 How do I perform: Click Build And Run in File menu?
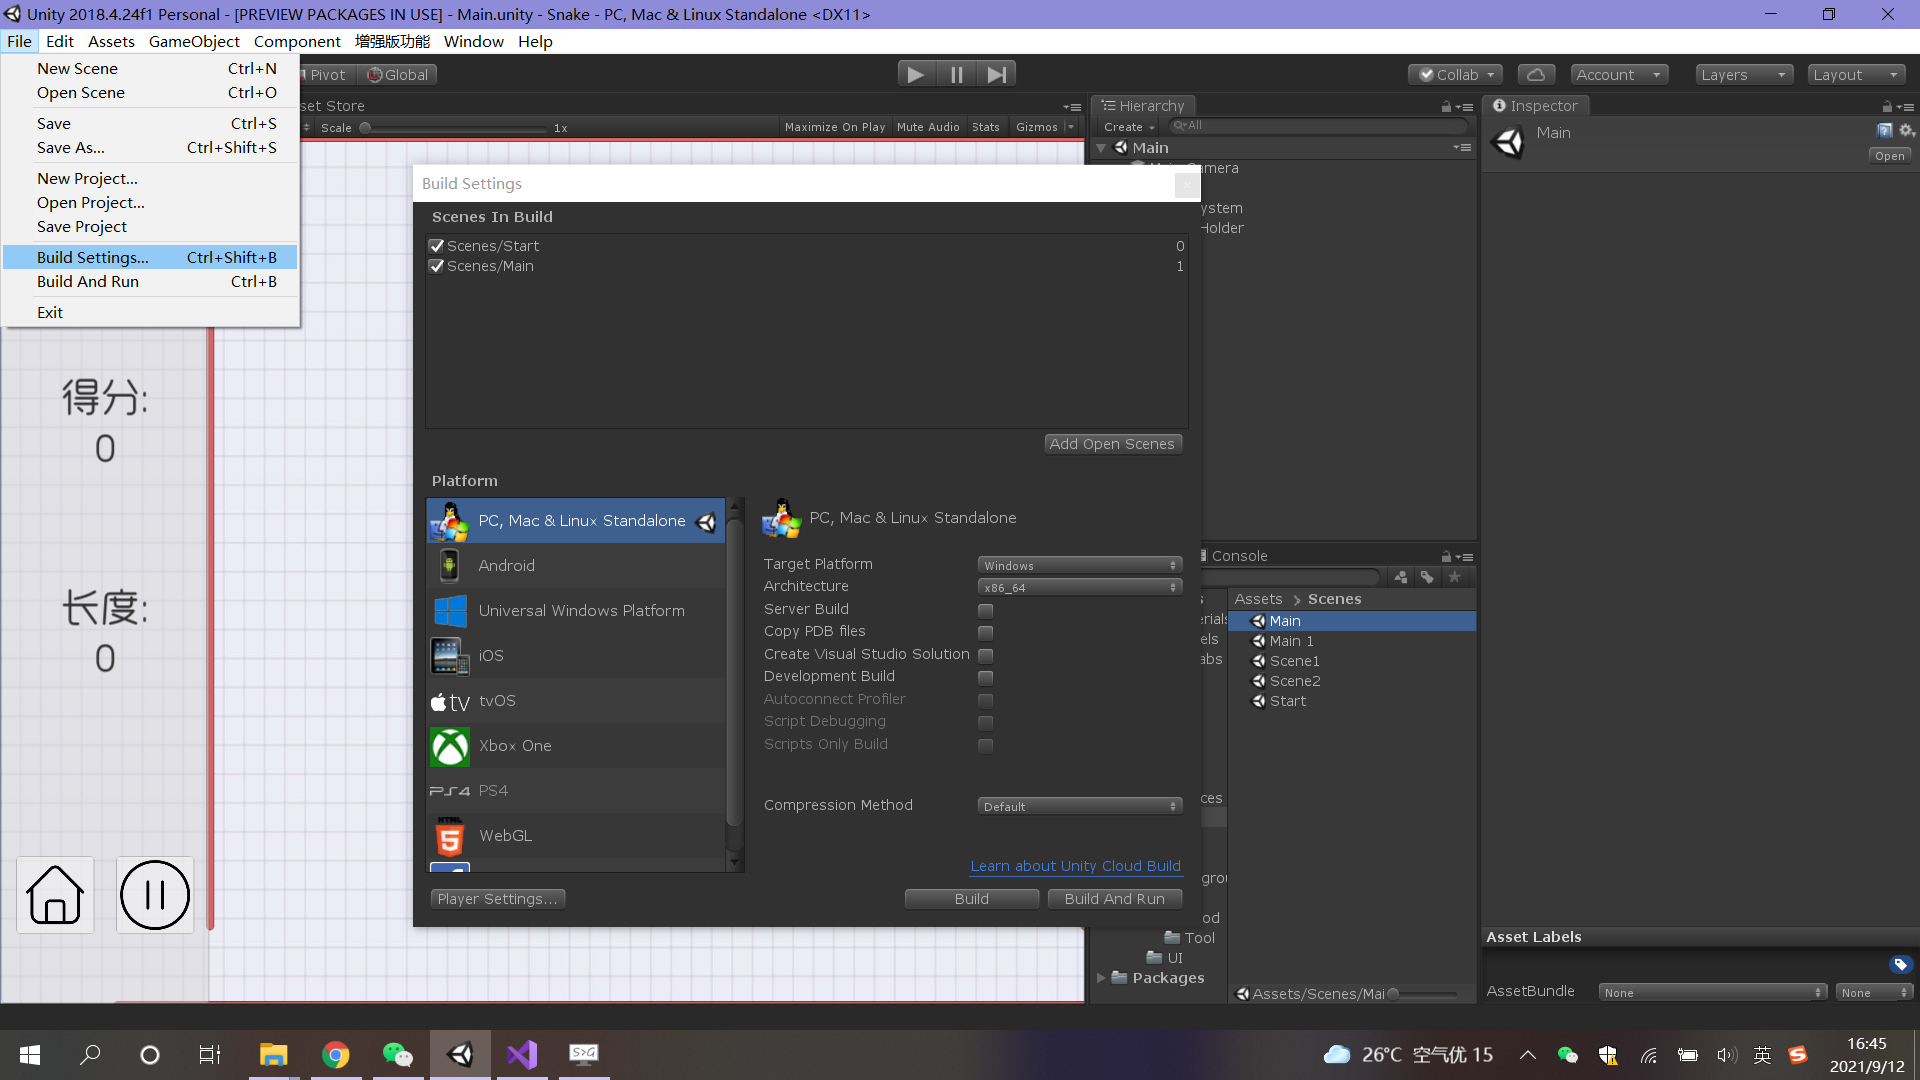coord(150,282)
